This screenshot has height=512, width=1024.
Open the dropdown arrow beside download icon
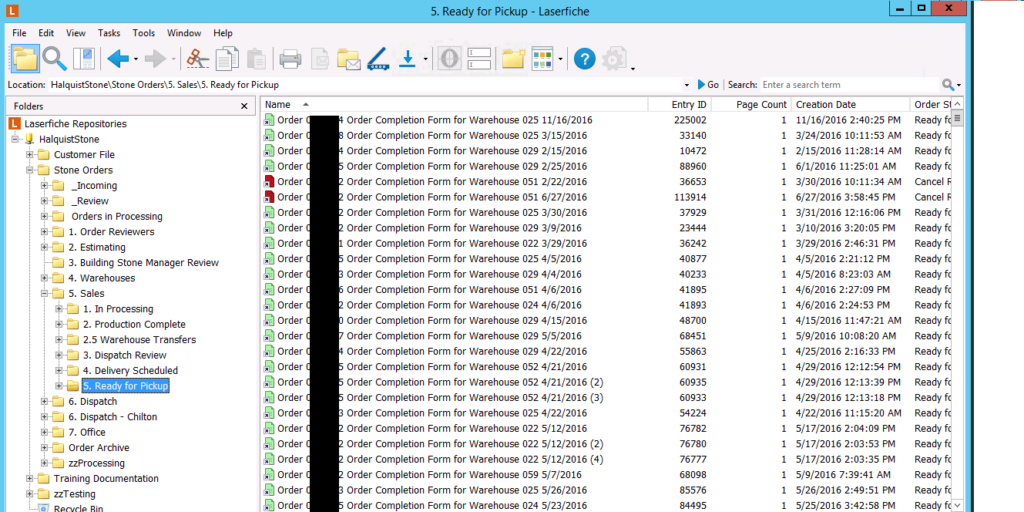425,59
